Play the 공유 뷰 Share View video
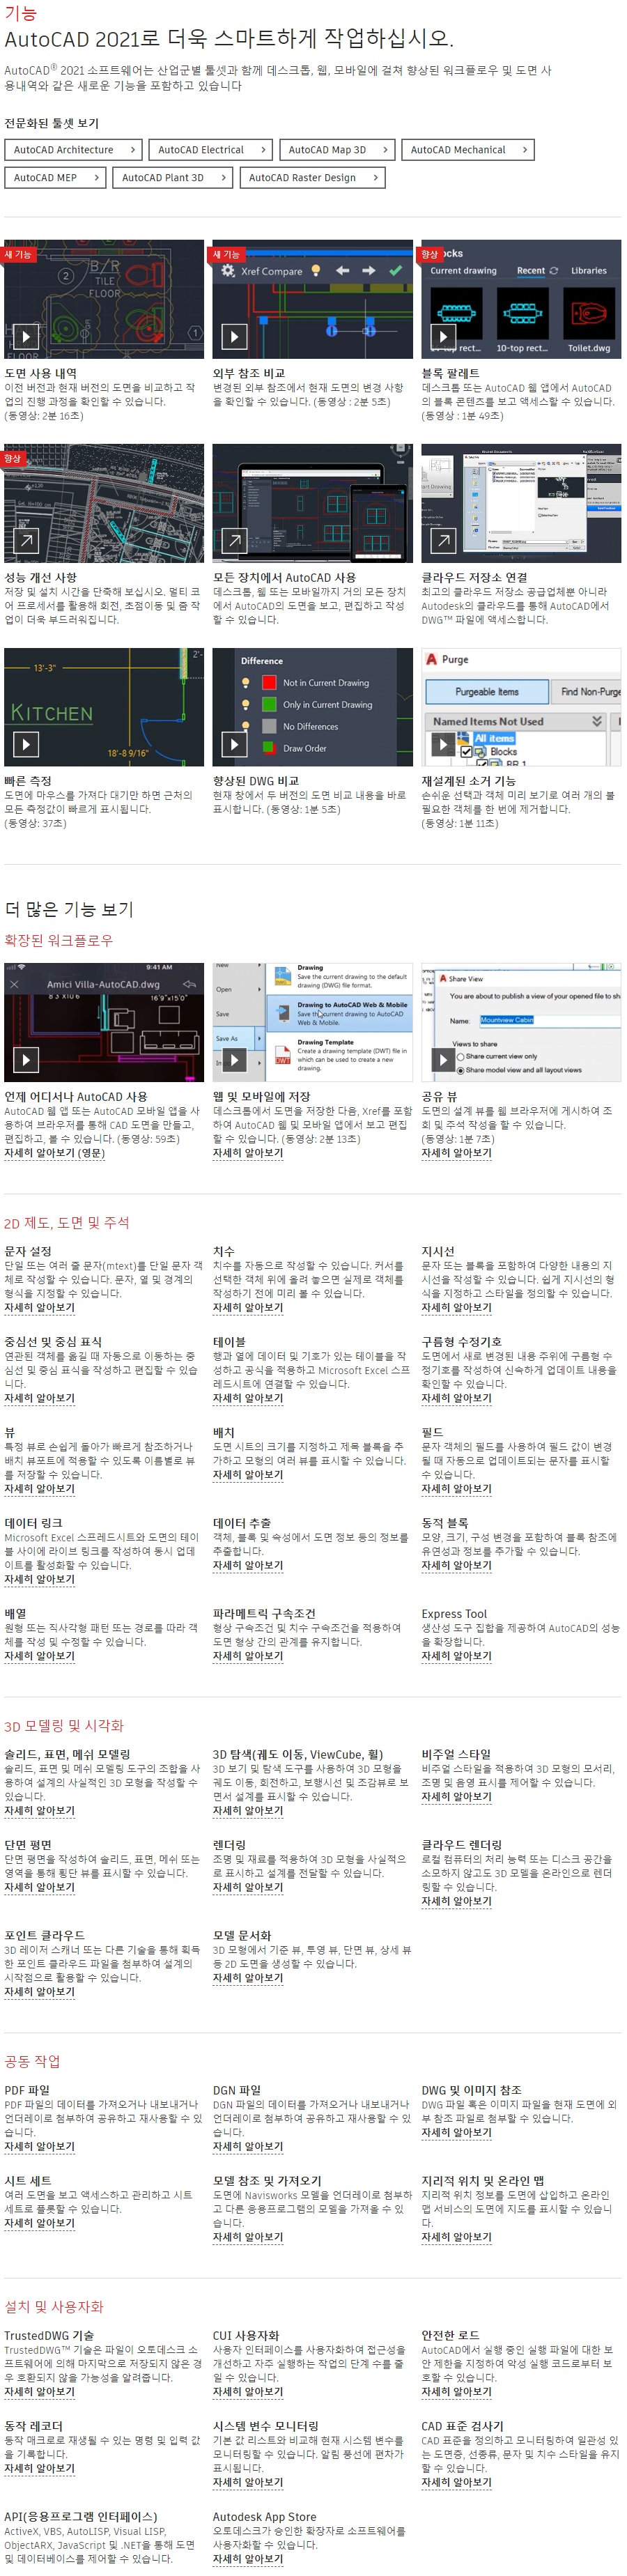 (x=443, y=1060)
